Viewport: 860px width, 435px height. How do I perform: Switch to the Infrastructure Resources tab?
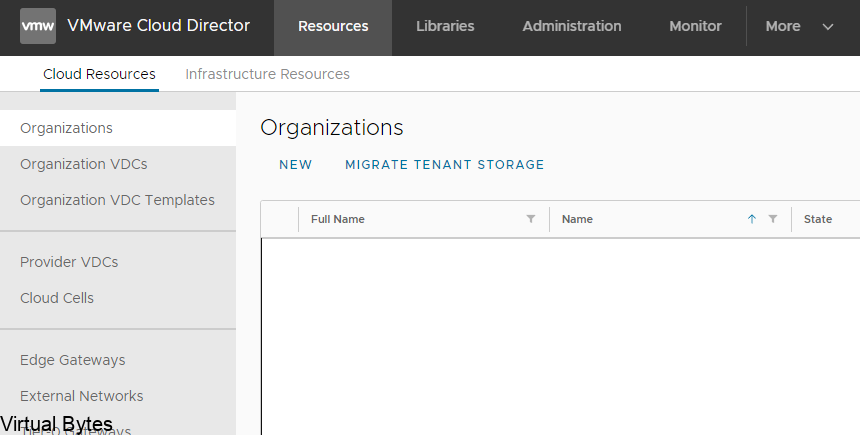[267, 74]
